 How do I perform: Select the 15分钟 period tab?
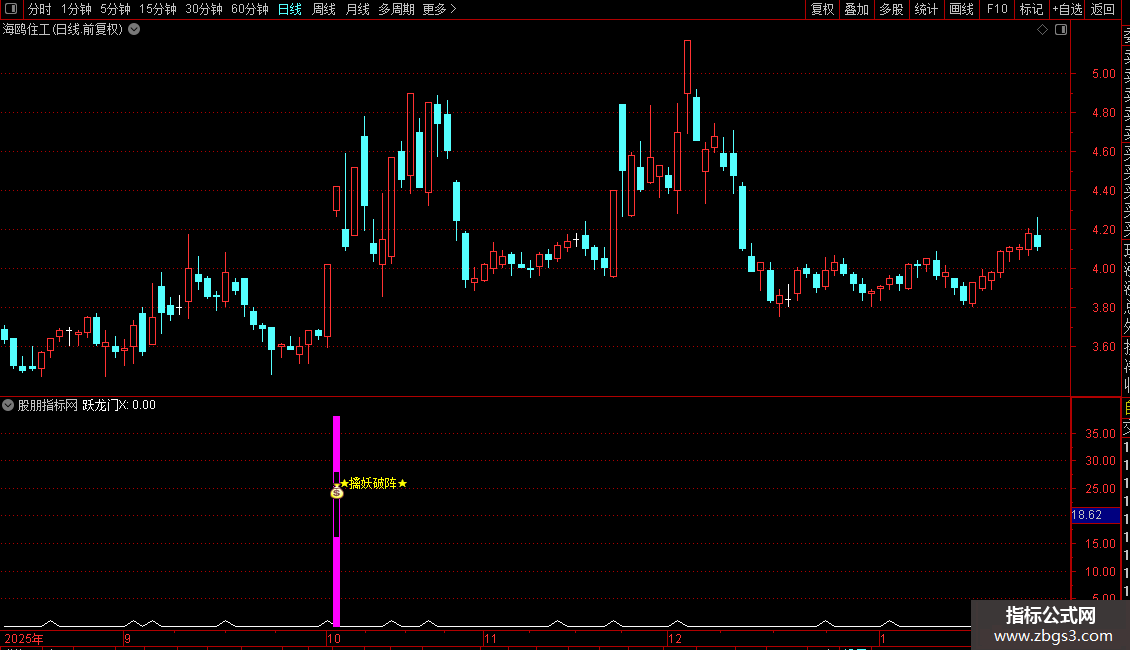point(157,9)
